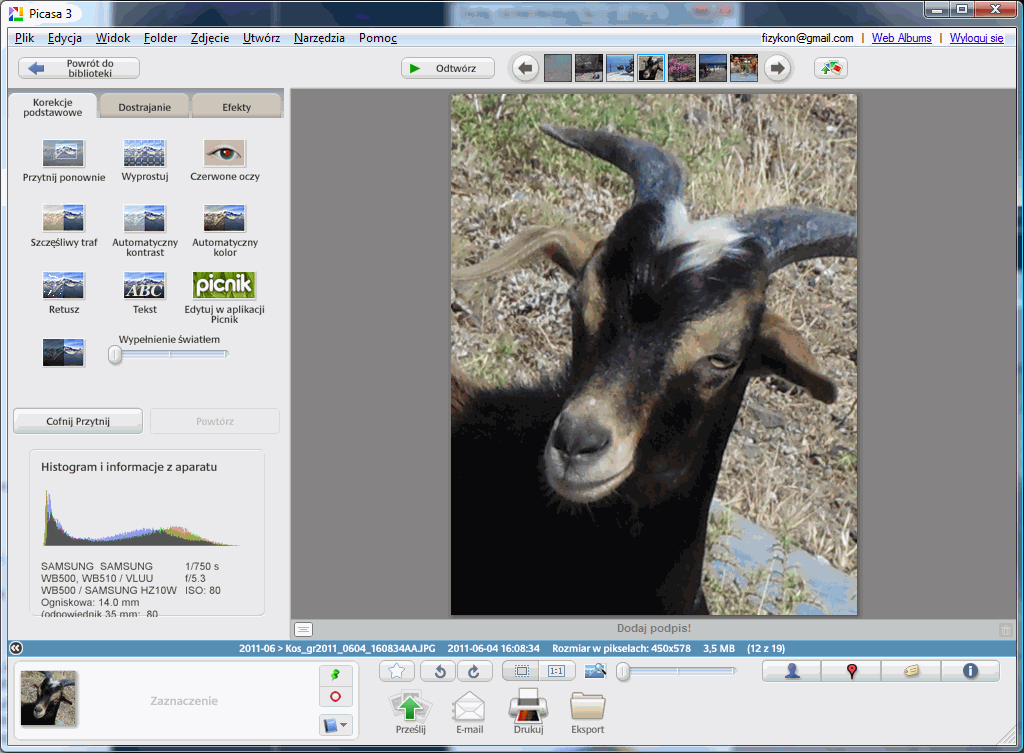Toggle the pin (hold) selection button
Viewport: 1024px width, 753px height.
(336, 676)
